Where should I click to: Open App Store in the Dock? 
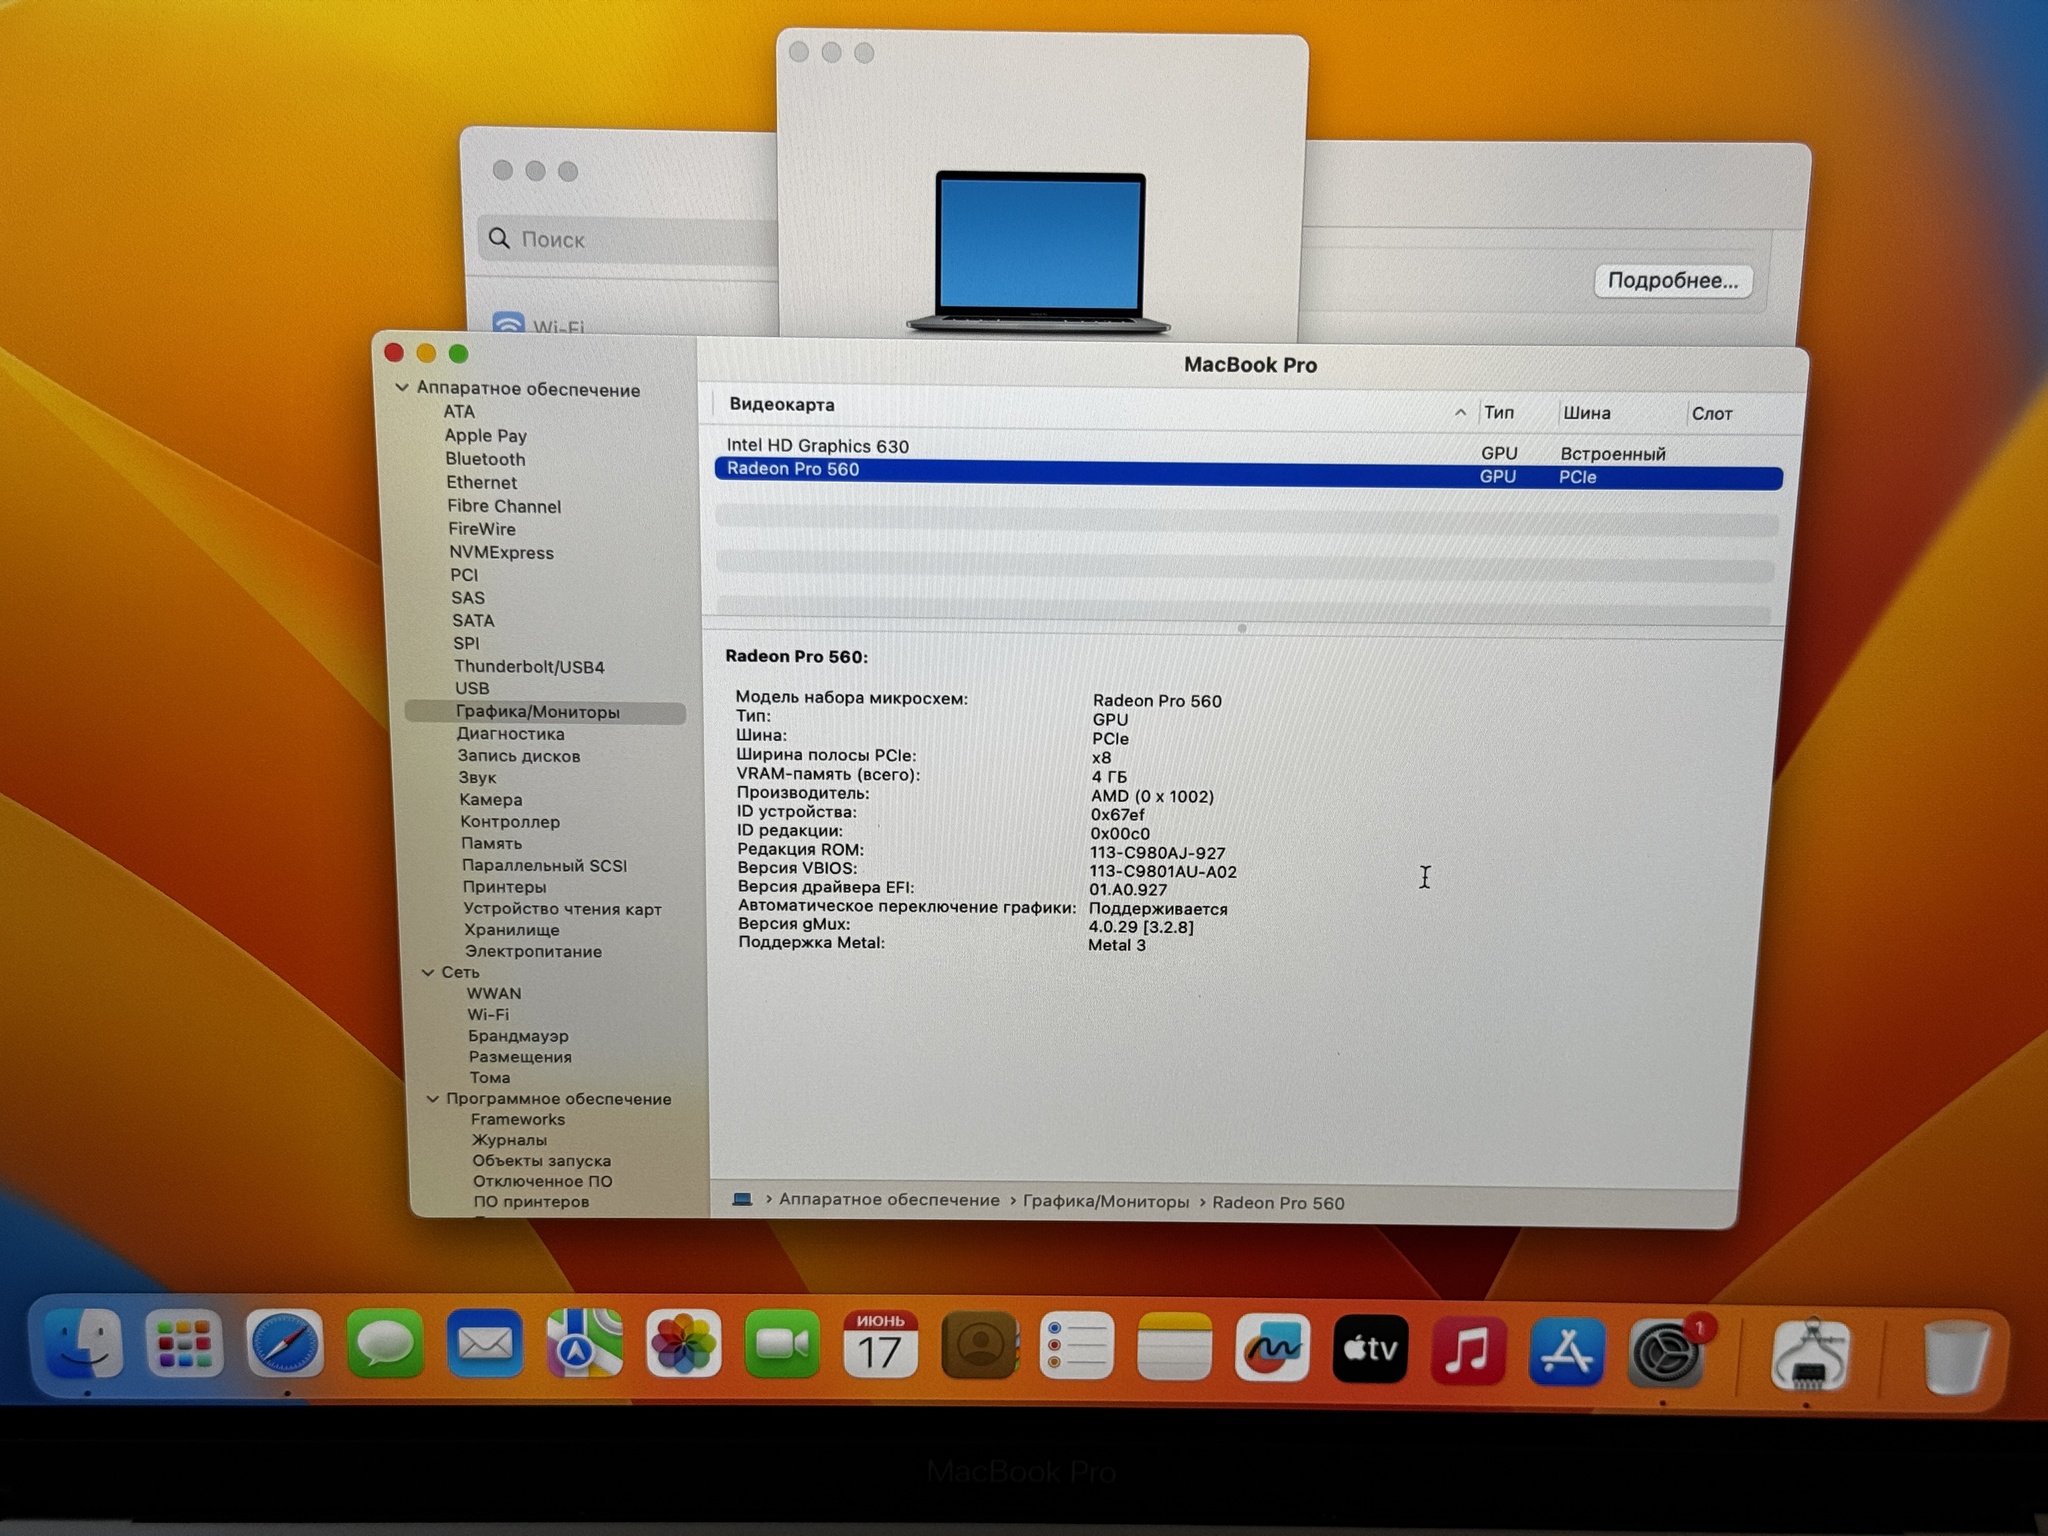(1567, 1351)
